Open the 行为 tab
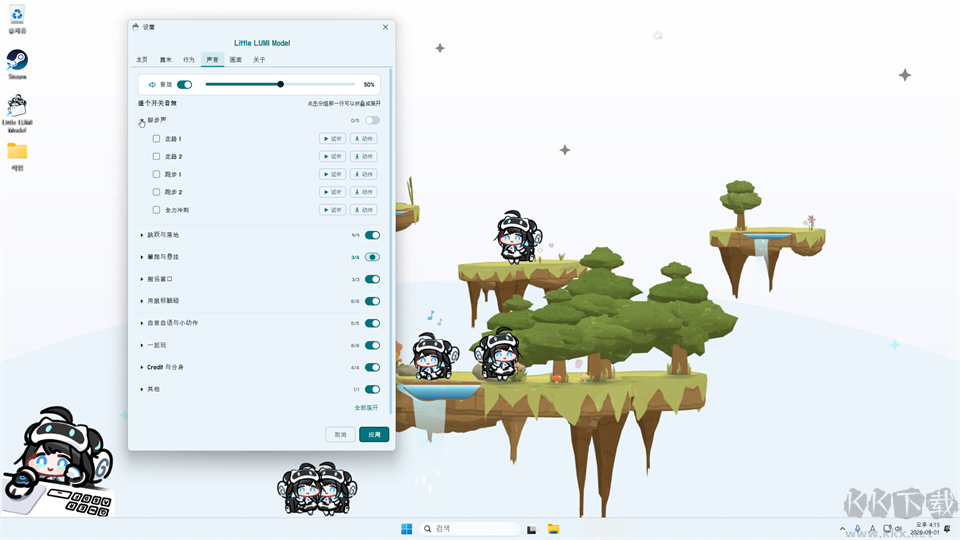Image resolution: width=960 pixels, height=540 pixels. coord(189,60)
